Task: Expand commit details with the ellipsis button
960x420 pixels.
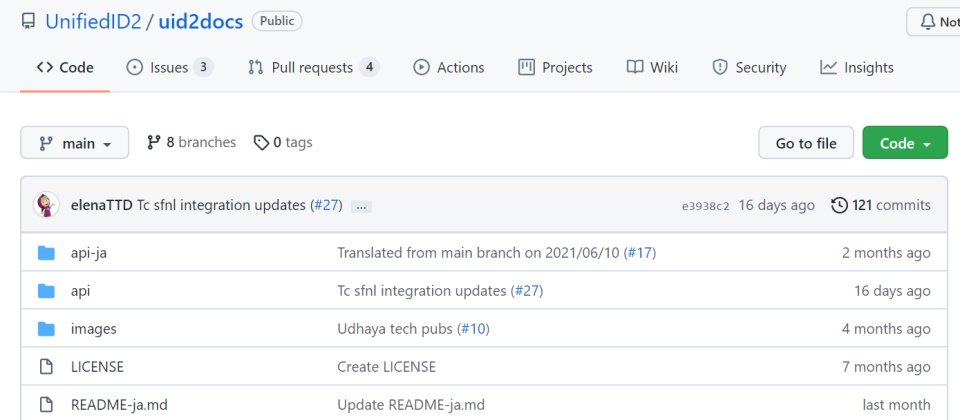Action: [361, 206]
